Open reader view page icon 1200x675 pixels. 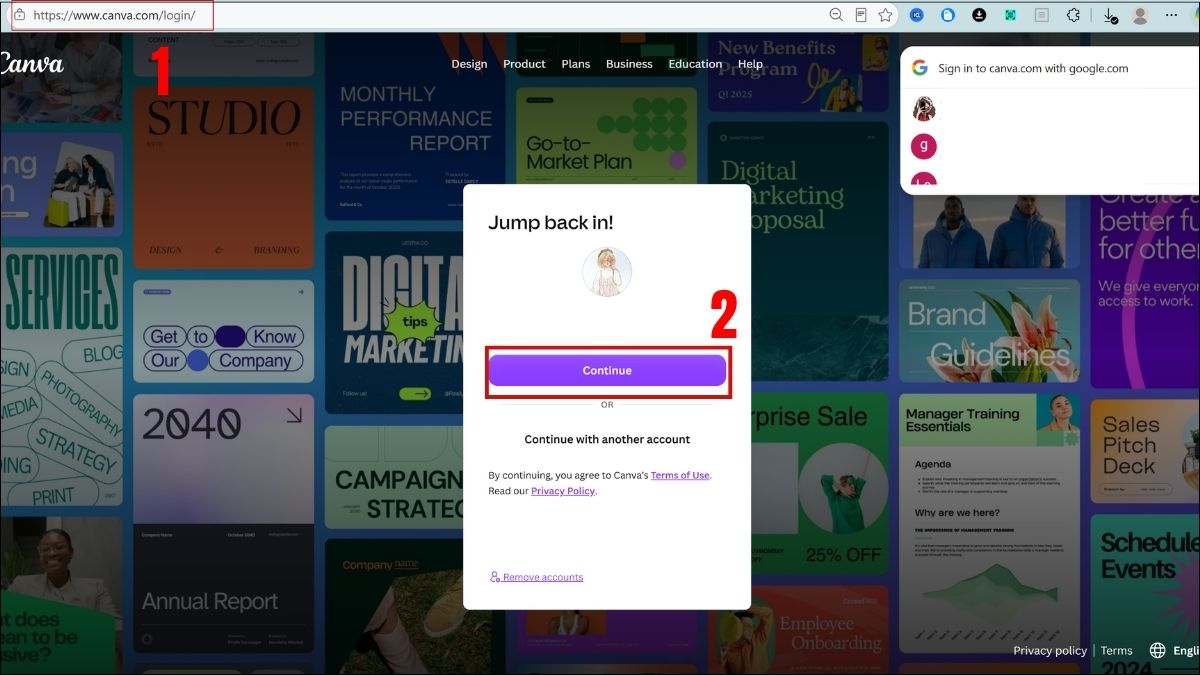(x=861, y=15)
